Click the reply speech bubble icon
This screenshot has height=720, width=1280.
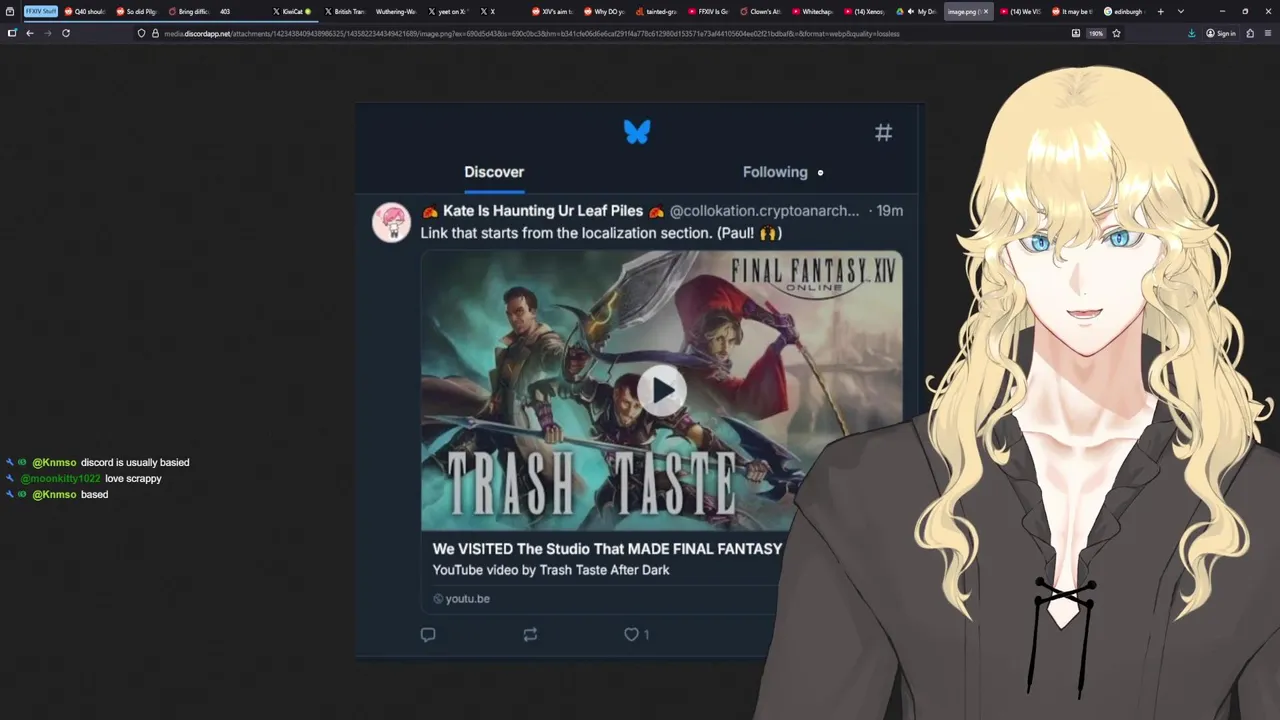click(x=428, y=634)
